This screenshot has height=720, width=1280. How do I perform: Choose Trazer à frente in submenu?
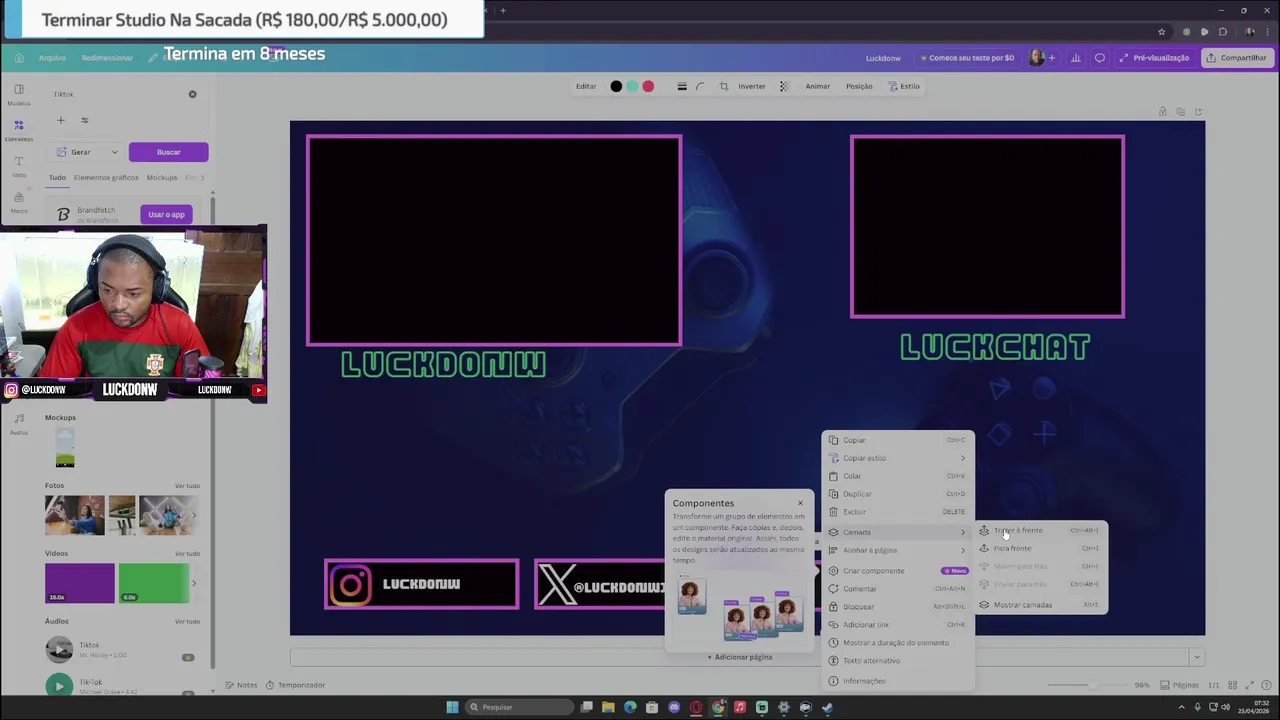pos(1041,530)
